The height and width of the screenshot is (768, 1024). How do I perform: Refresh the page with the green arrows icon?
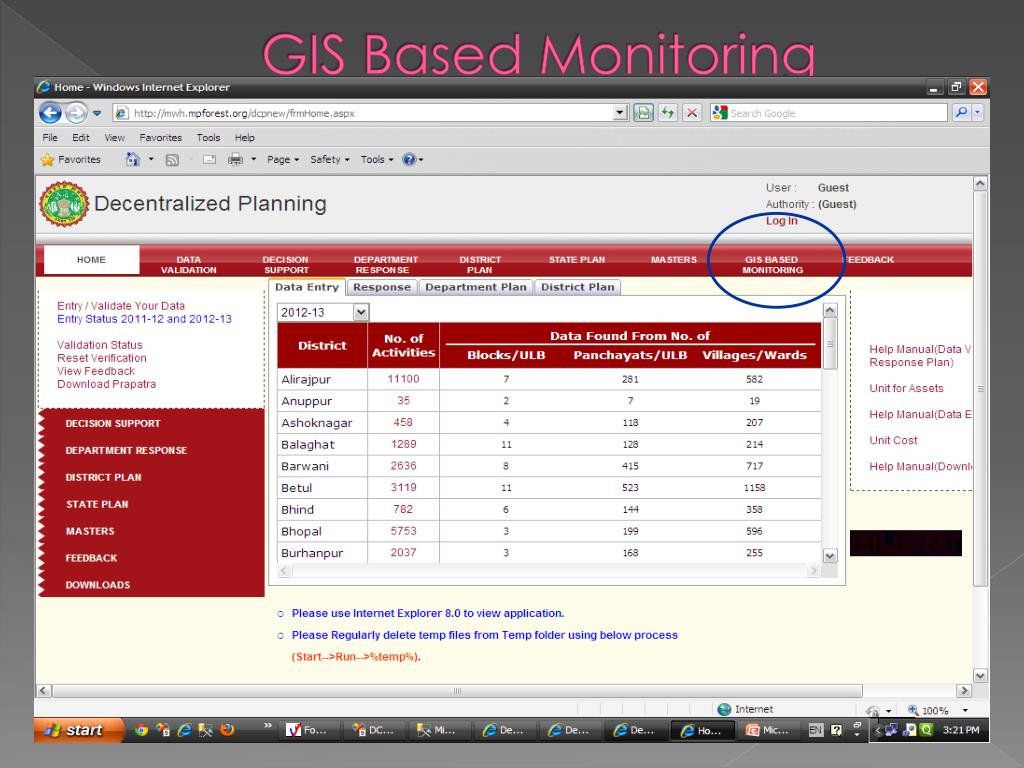coord(667,113)
